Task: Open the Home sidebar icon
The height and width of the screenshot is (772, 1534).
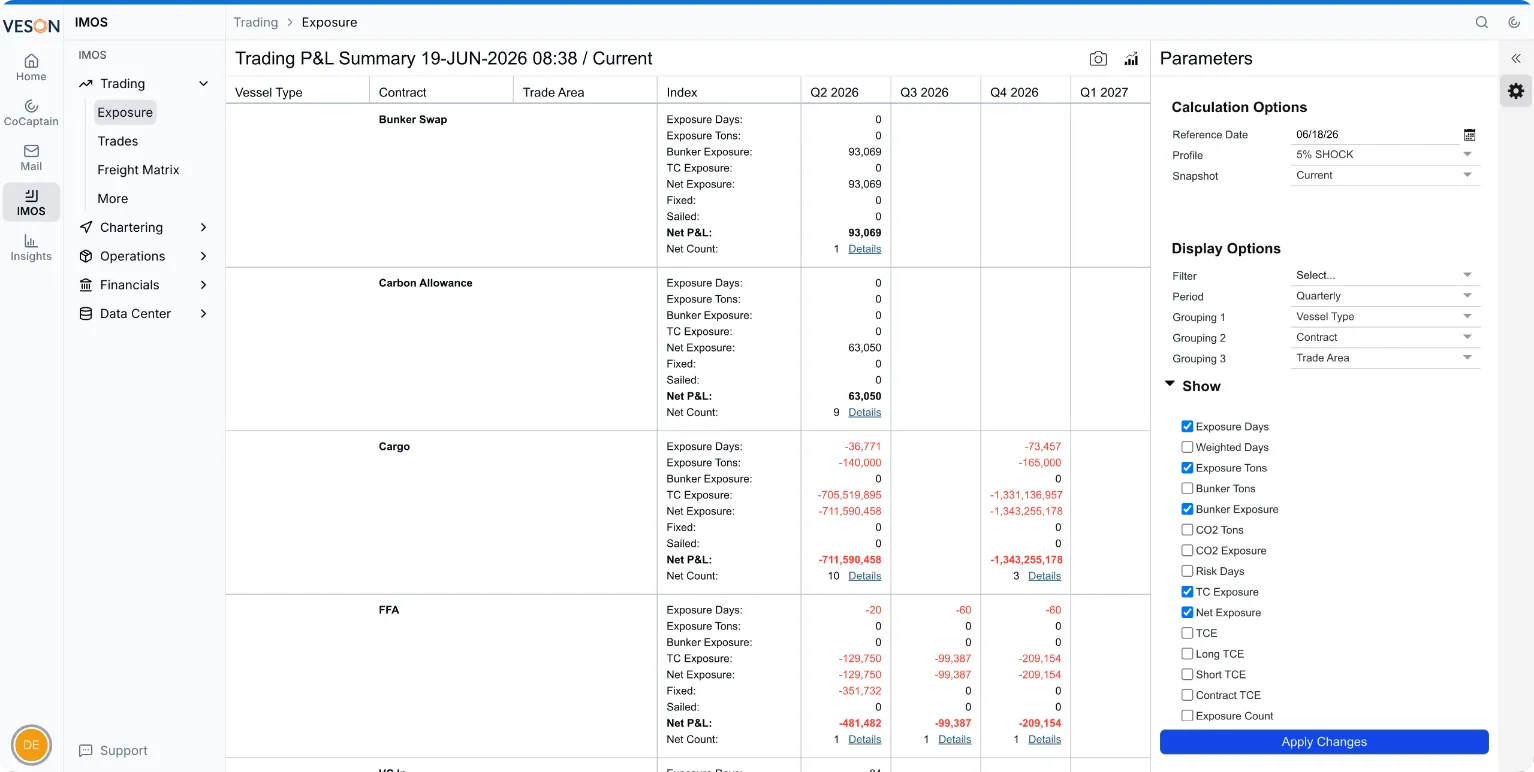Action: [31, 67]
